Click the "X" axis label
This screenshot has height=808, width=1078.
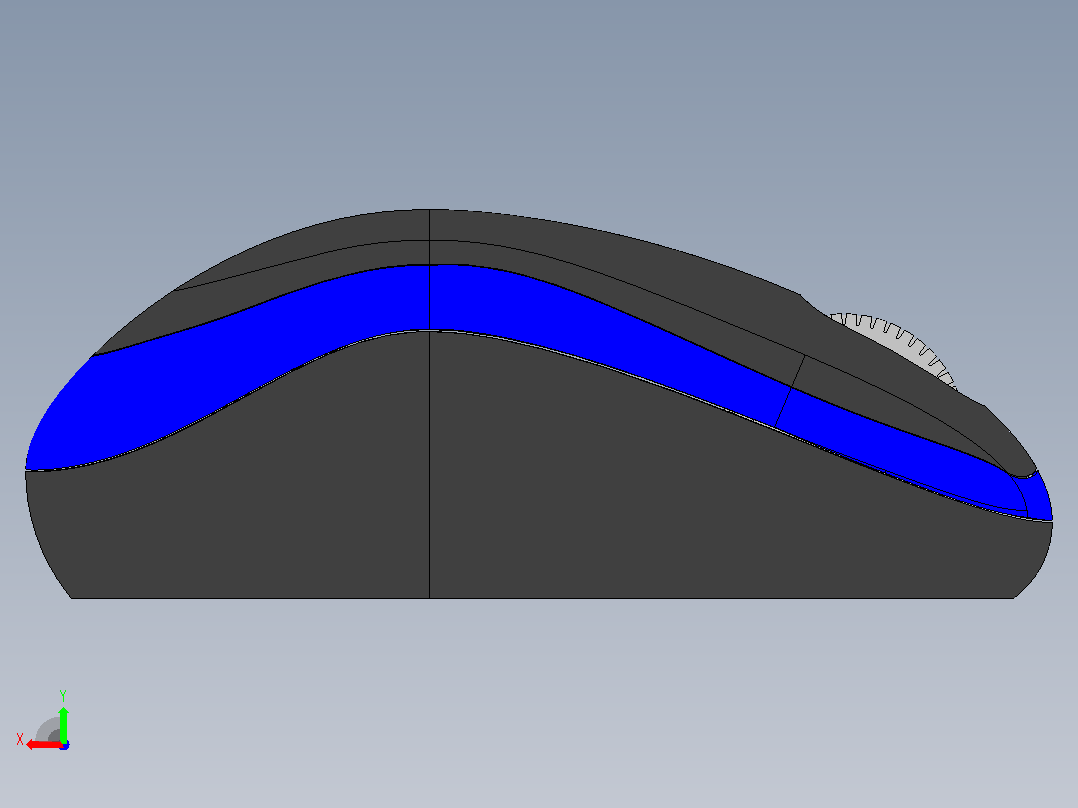20,739
